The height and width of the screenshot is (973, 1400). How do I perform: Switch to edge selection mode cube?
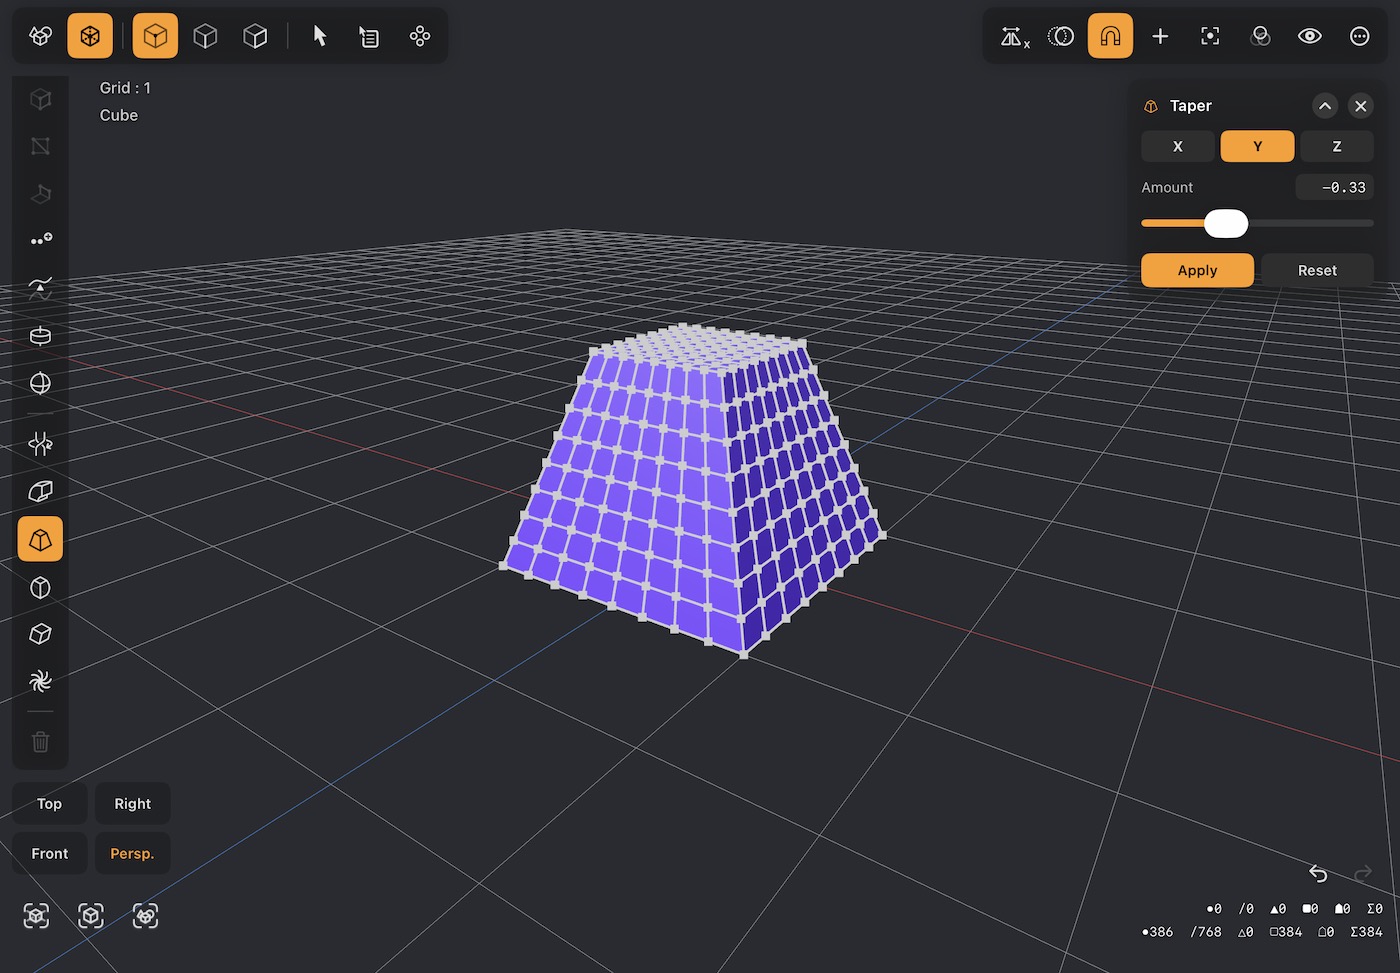click(x=205, y=36)
